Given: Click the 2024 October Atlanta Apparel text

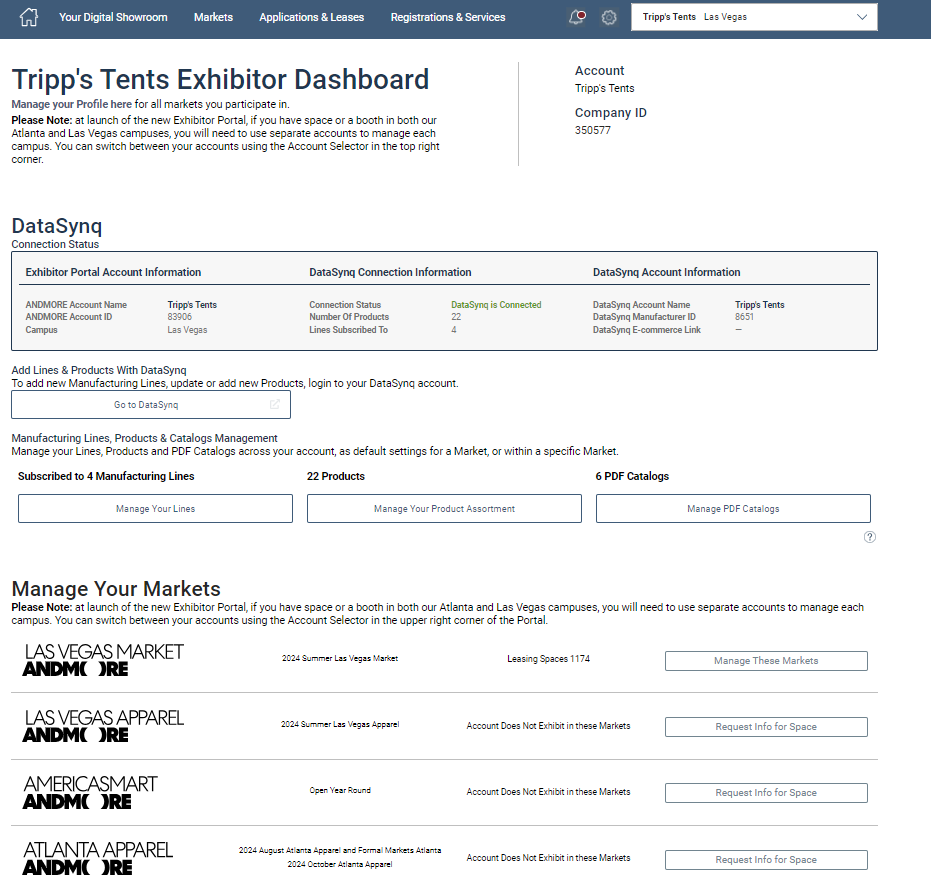Looking at the screenshot, I should 340,864.
